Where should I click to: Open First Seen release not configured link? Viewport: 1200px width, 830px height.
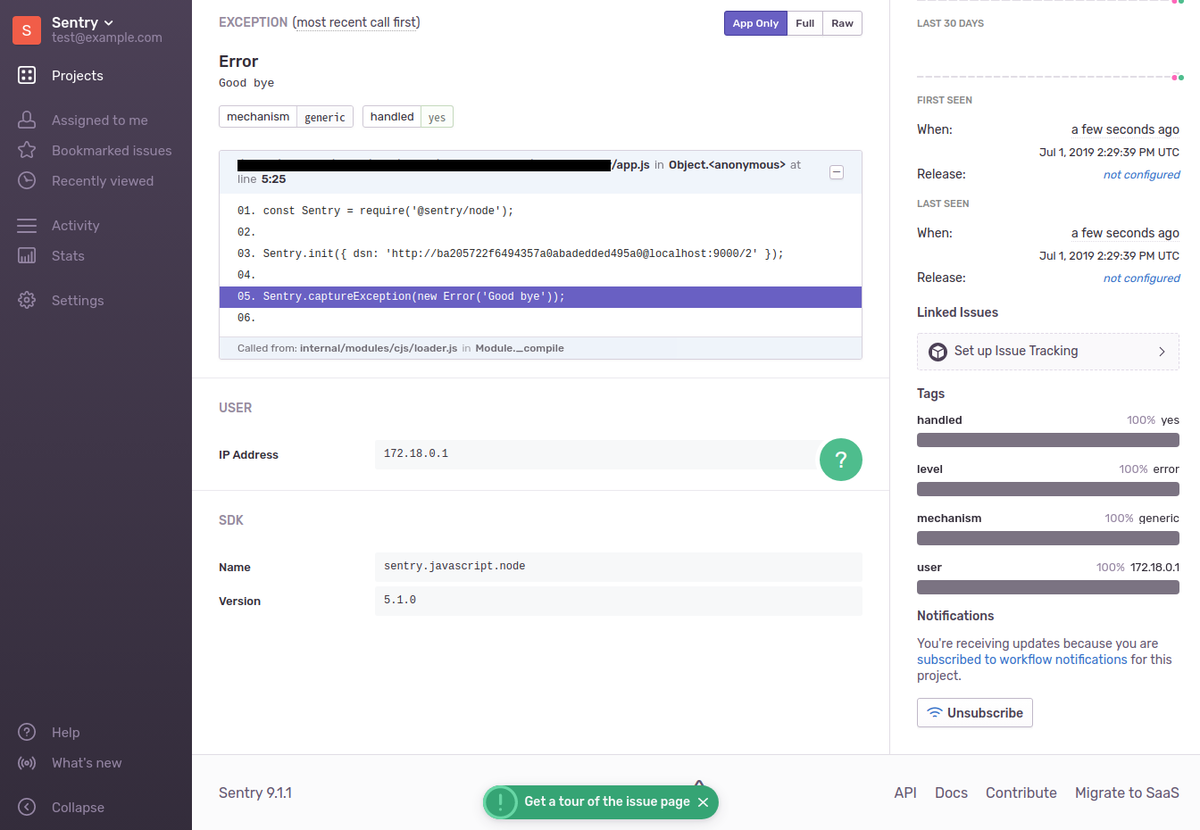(x=1141, y=174)
